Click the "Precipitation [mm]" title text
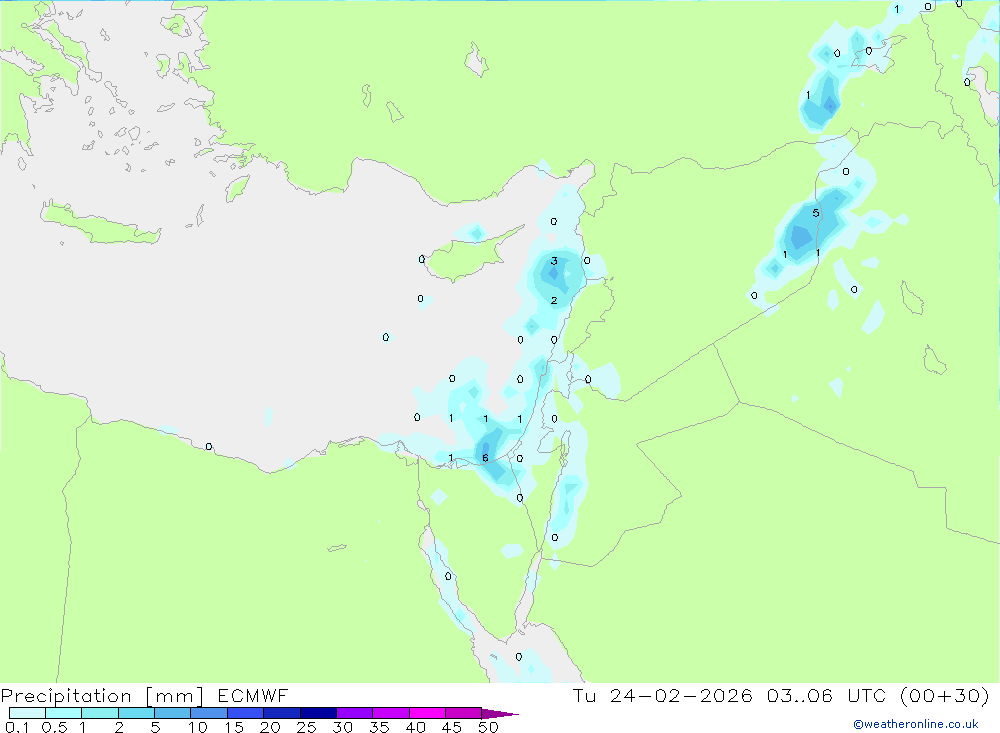This screenshot has width=1000, height=733. 102,696
